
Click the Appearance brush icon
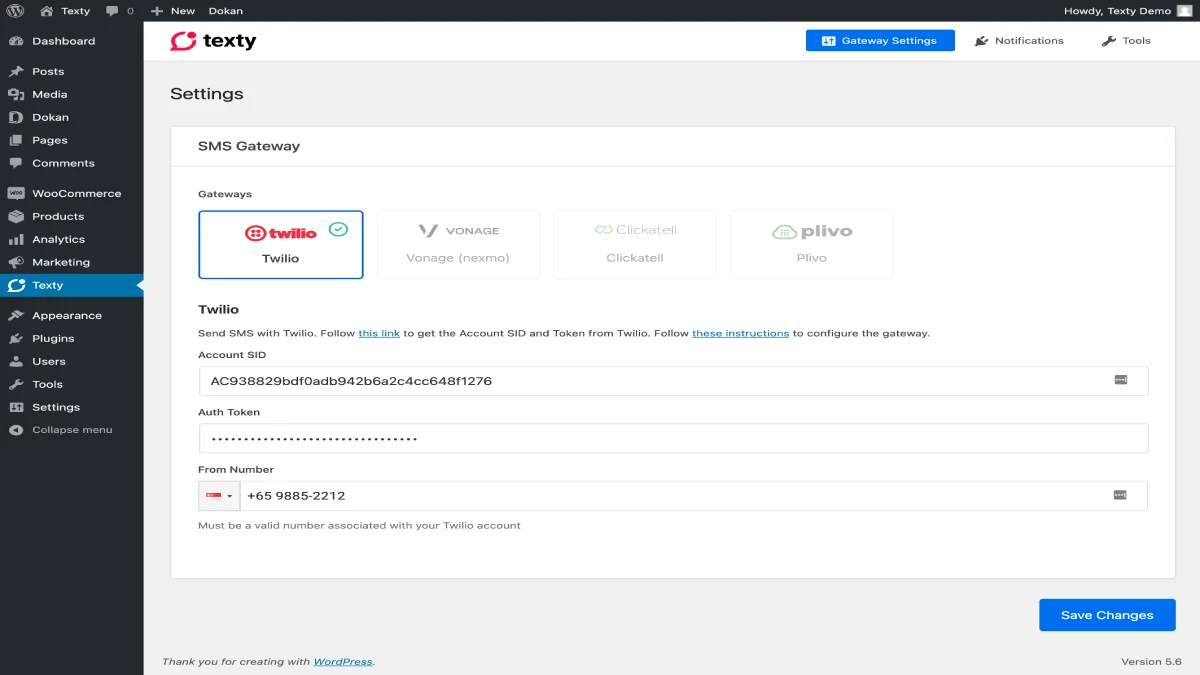pos(16,316)
